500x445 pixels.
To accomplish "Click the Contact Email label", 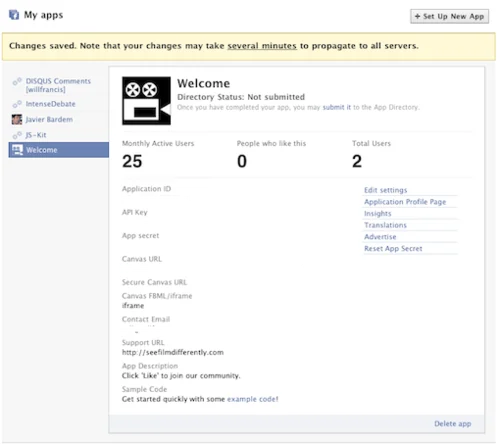I will click(x=146, y=319).
